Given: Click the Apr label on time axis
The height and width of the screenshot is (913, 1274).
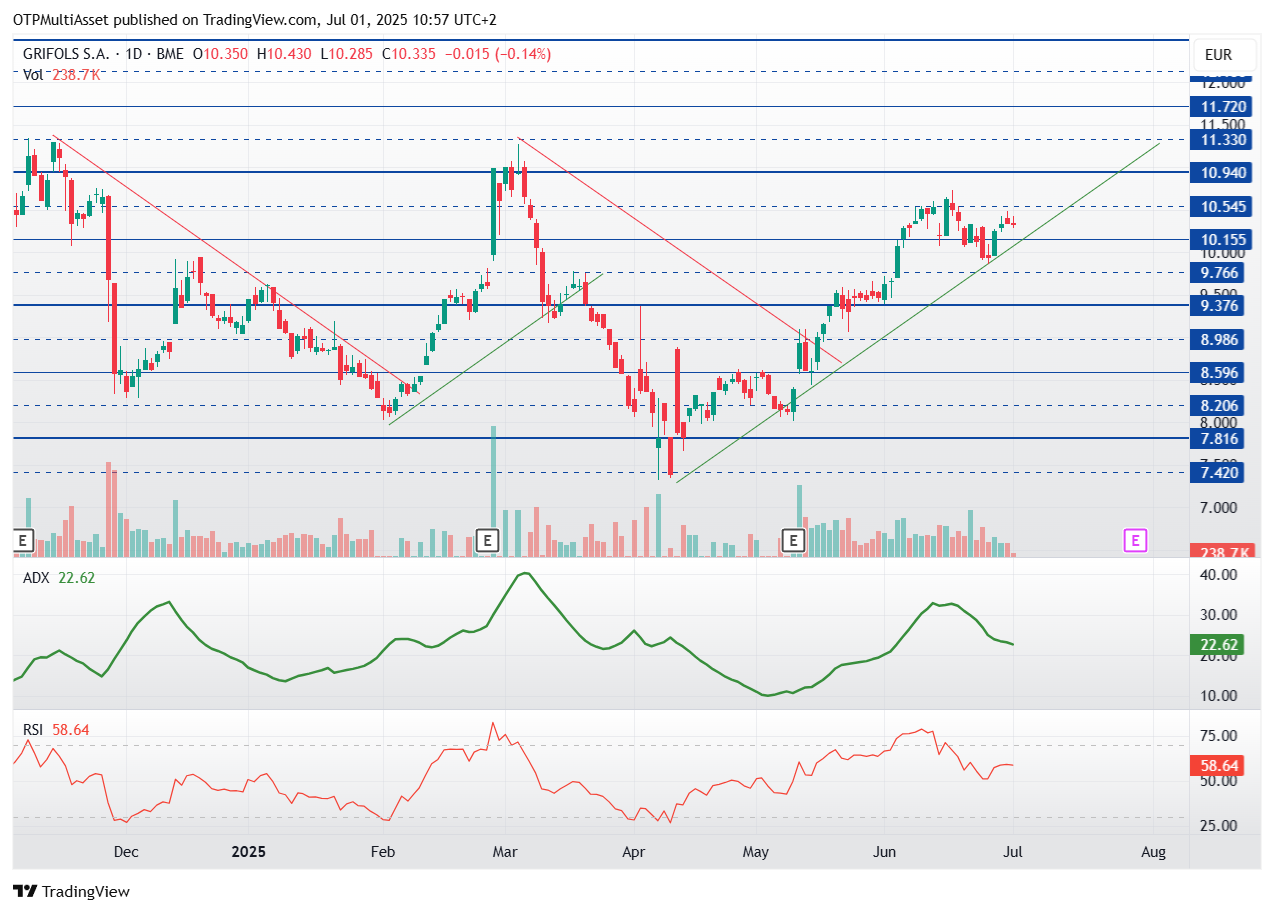Looking at the screenshot, I should pyautogui.click(x=633, y=852).
